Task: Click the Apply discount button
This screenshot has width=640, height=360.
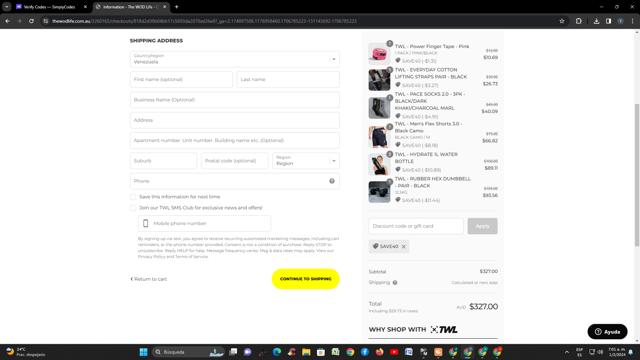Action: (482, 226)
